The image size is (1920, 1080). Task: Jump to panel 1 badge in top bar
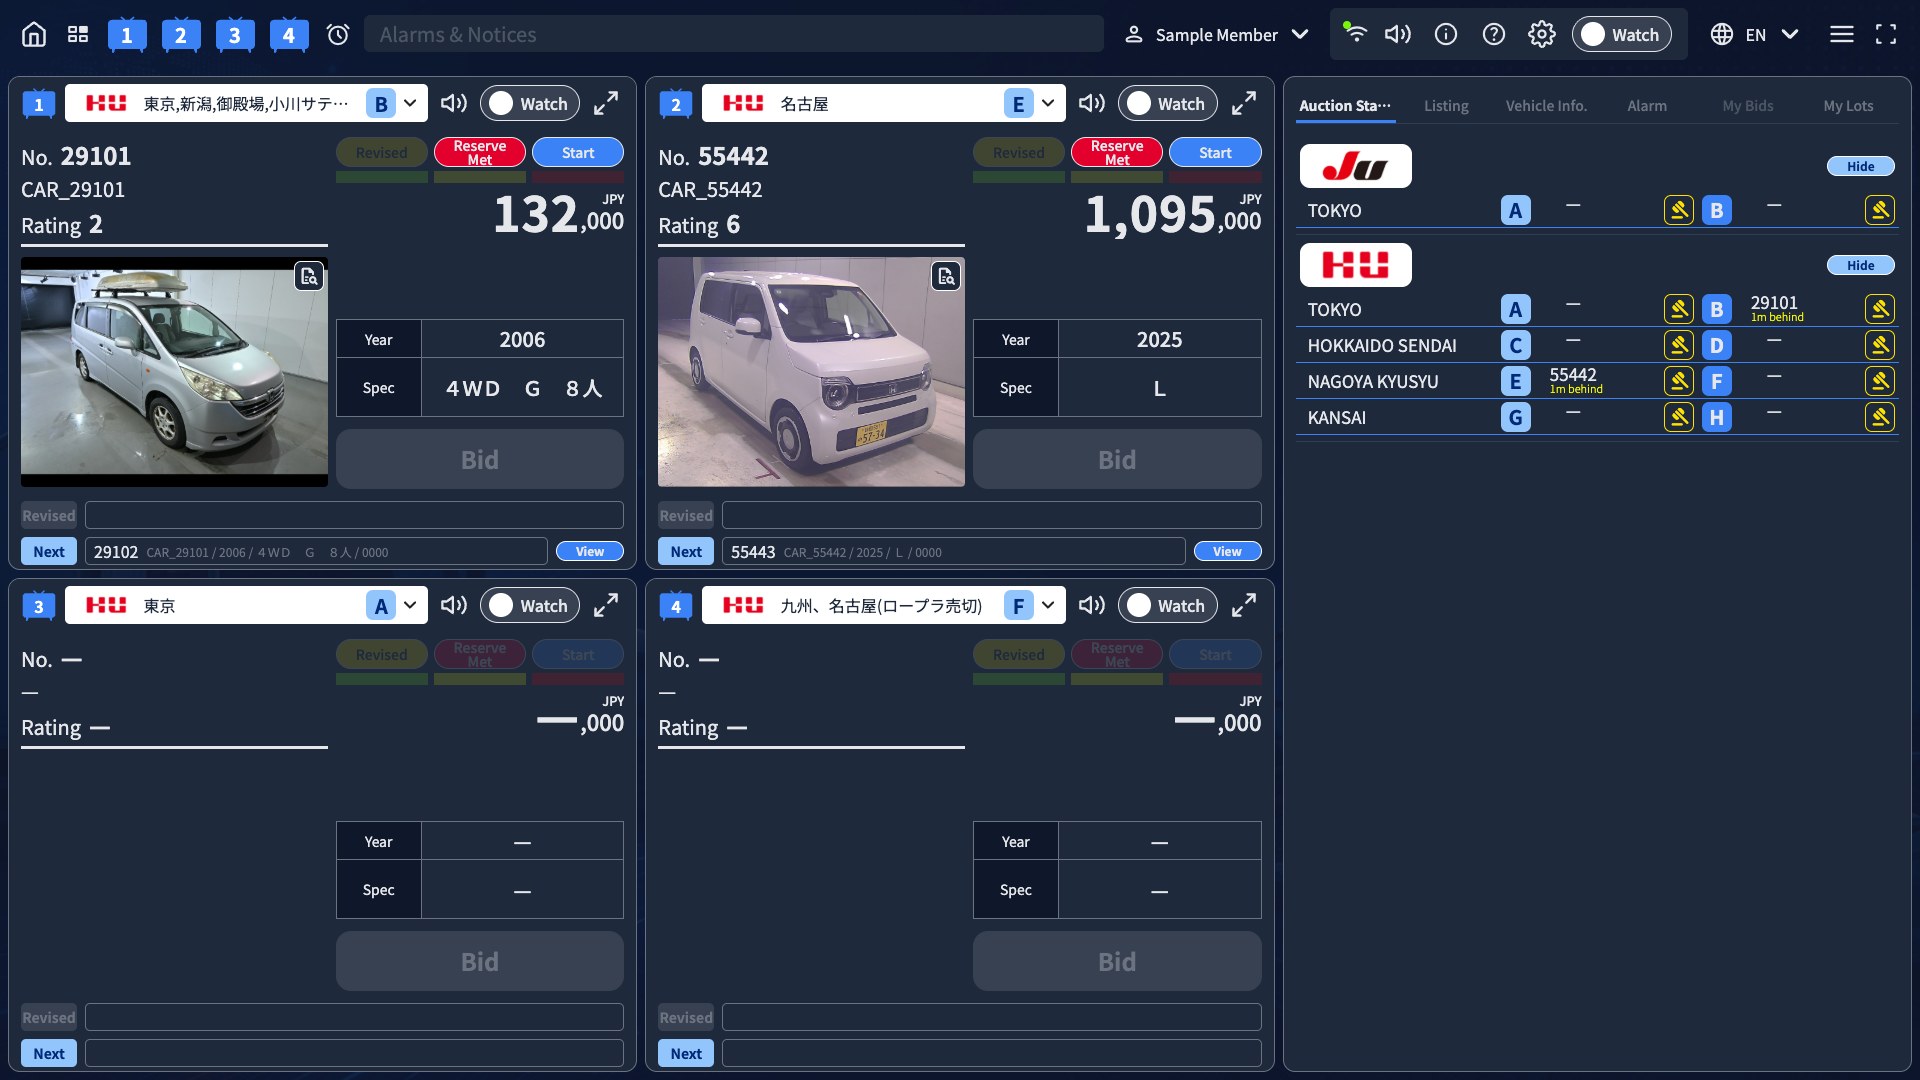coord(126,36)
